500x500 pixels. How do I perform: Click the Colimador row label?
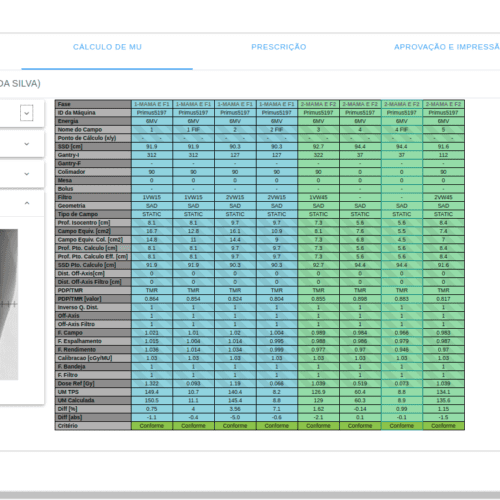pos(93,172)
